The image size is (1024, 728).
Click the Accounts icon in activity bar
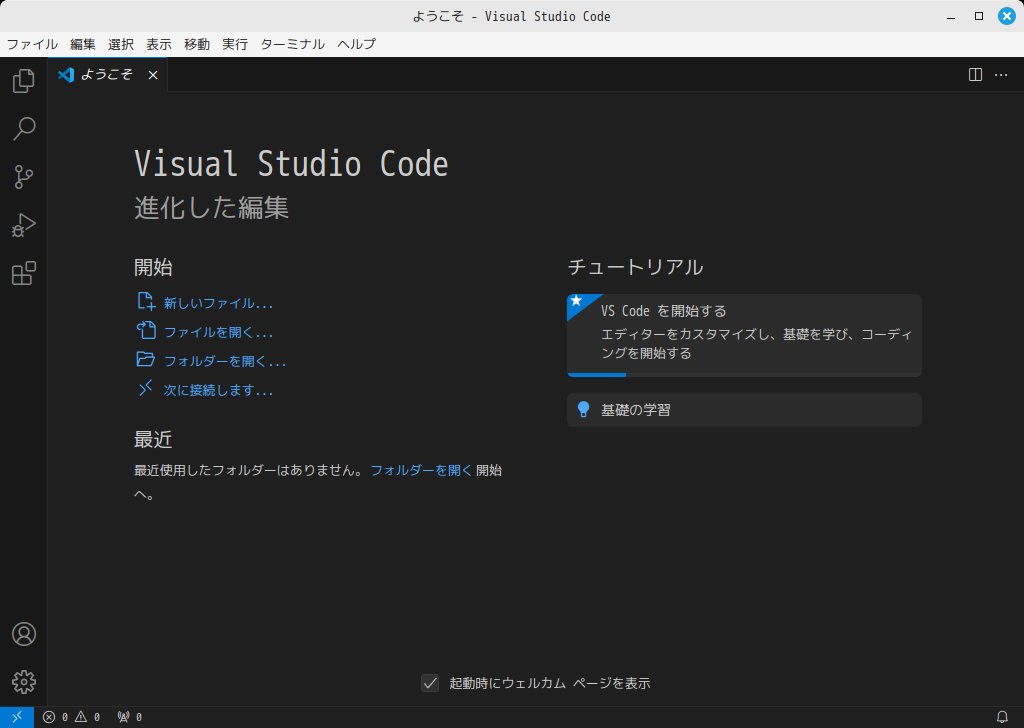[23, 634]
